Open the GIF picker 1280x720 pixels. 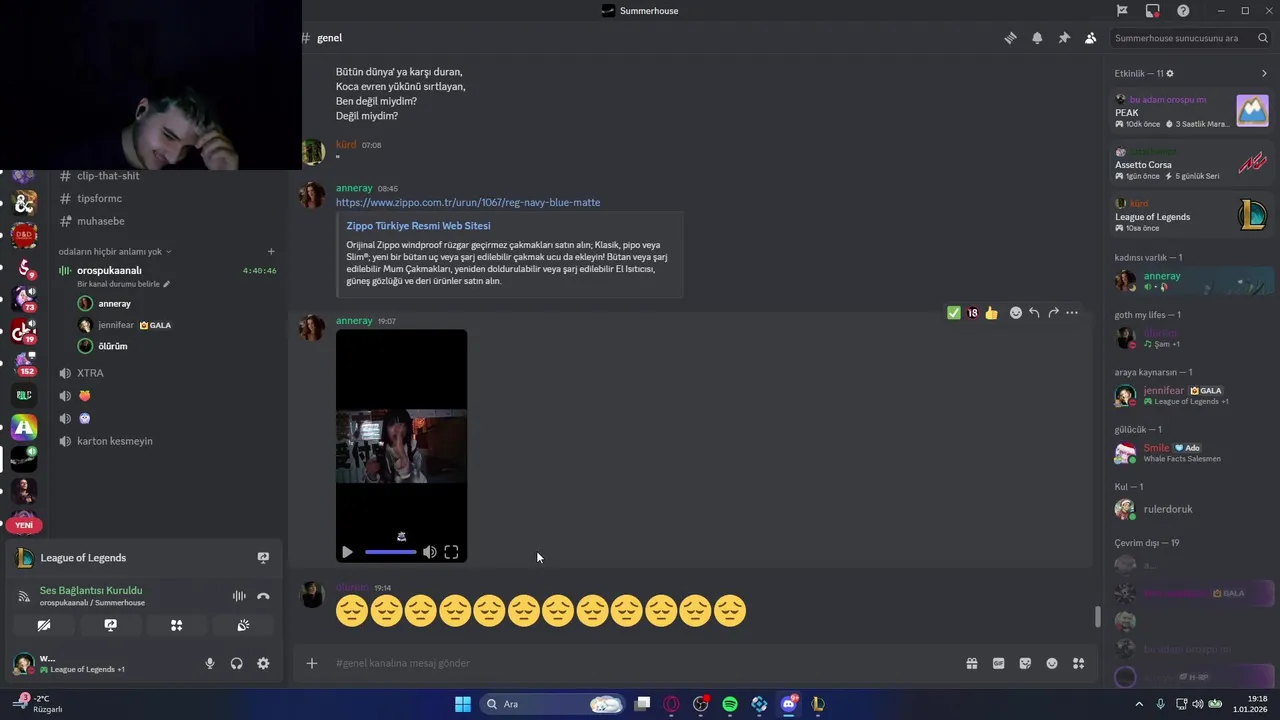pyautogui.click(x=998, y=663)
